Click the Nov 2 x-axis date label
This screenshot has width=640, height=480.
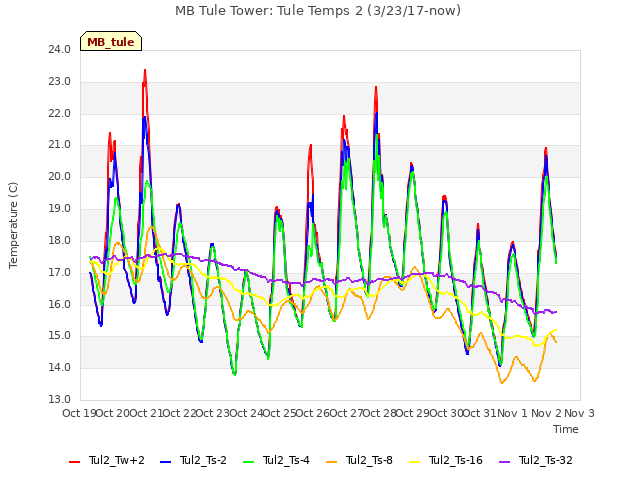pyautogui.click(x=546, y=413)
